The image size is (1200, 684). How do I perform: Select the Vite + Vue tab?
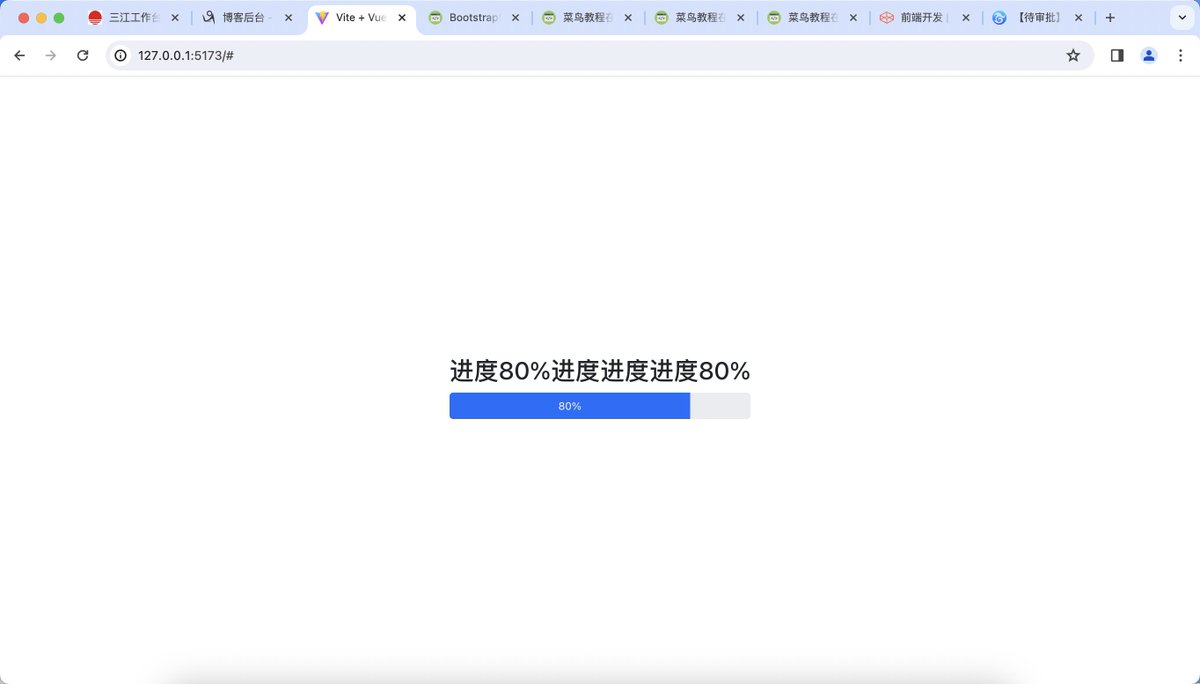coord(361,18)
